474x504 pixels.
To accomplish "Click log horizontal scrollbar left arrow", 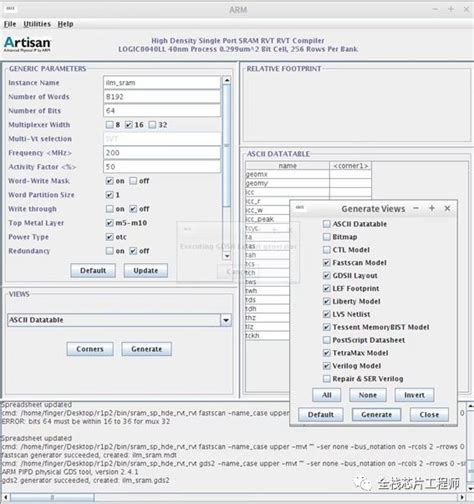I will (5, 497).
